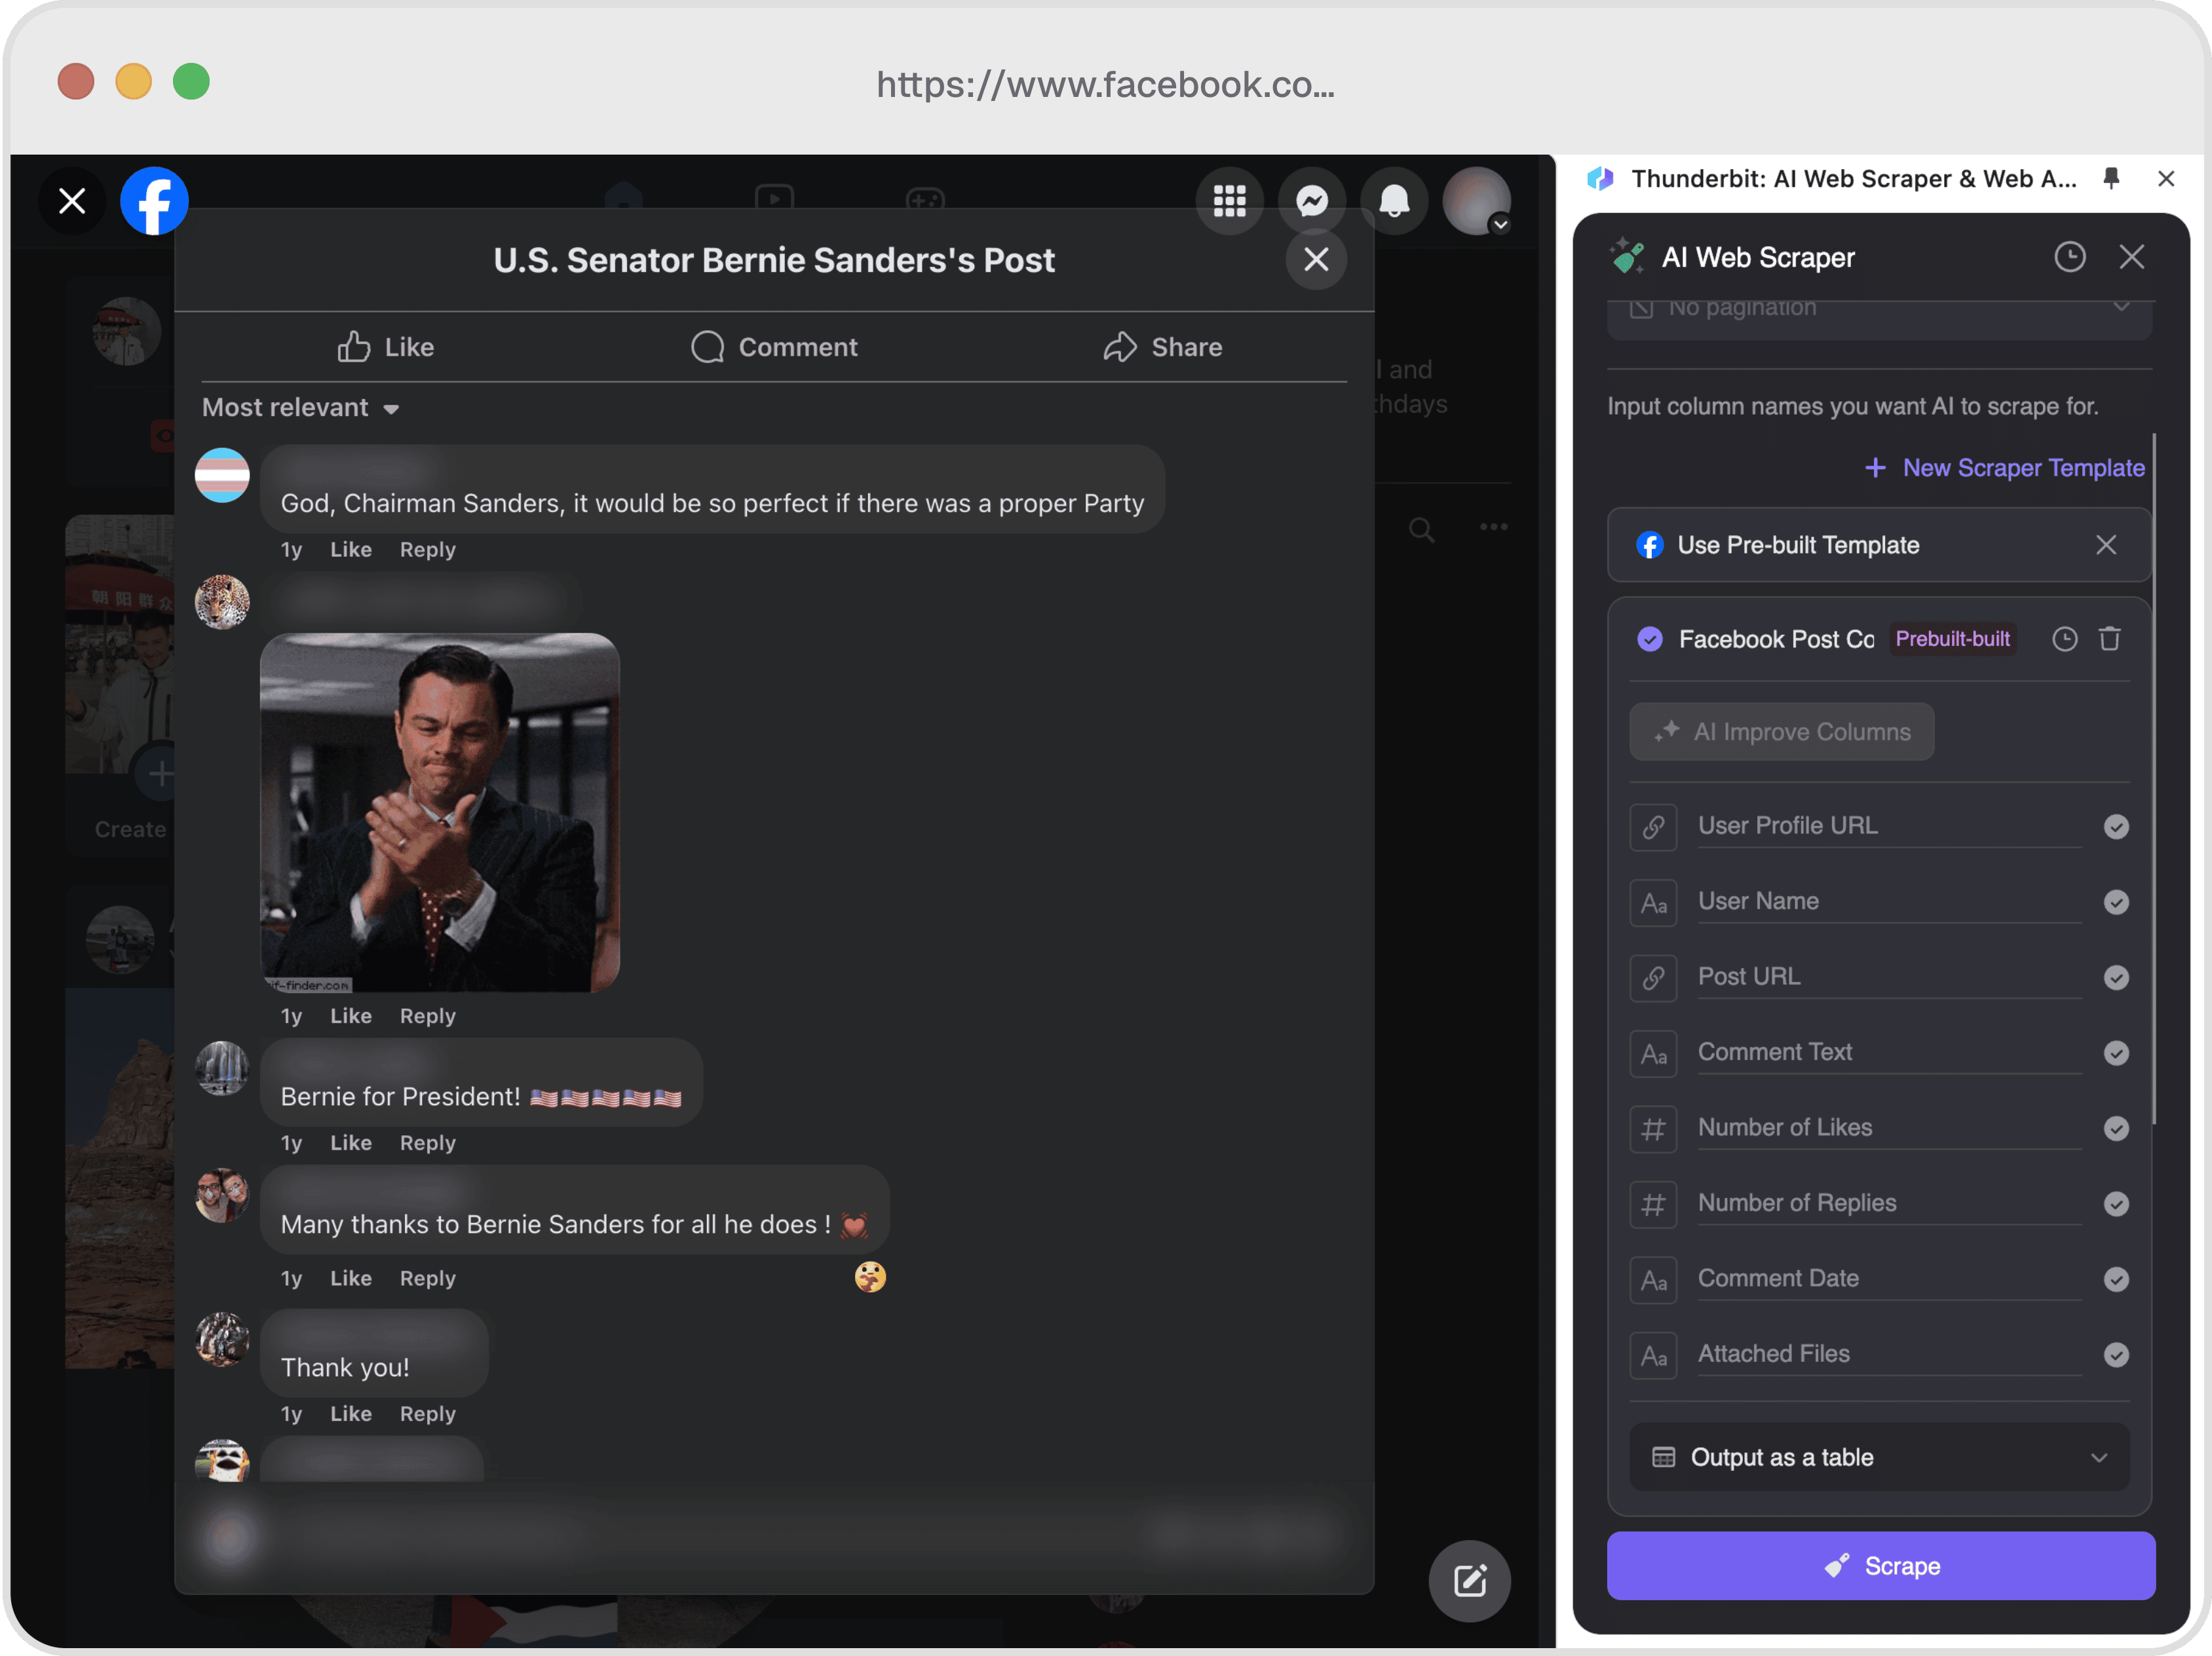Click the Prebuilt-built tag label
This screenshot has height=1656, width=2212.
tap(1952, 639)
